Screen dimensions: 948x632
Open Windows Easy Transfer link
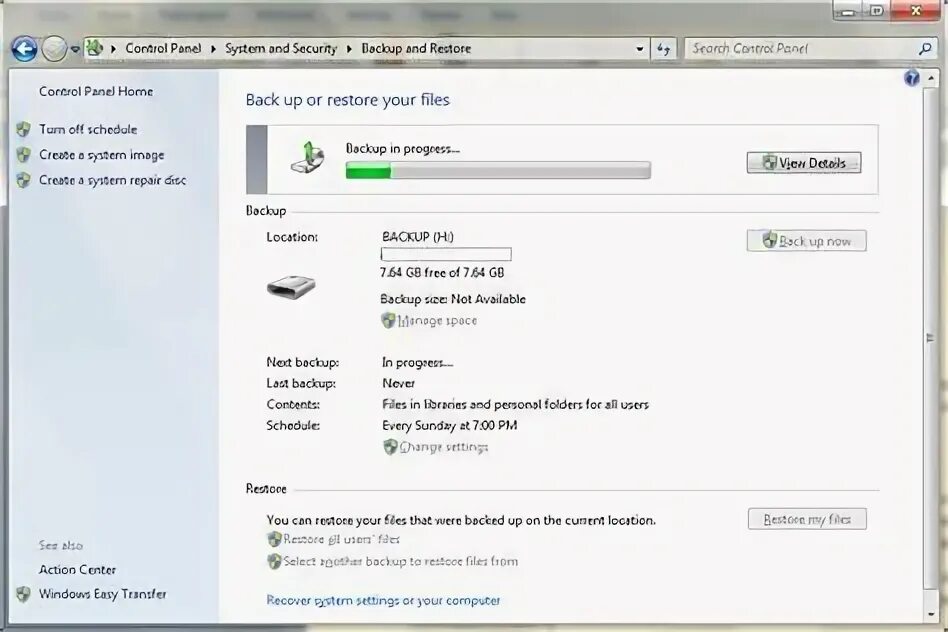click(103, 594)
